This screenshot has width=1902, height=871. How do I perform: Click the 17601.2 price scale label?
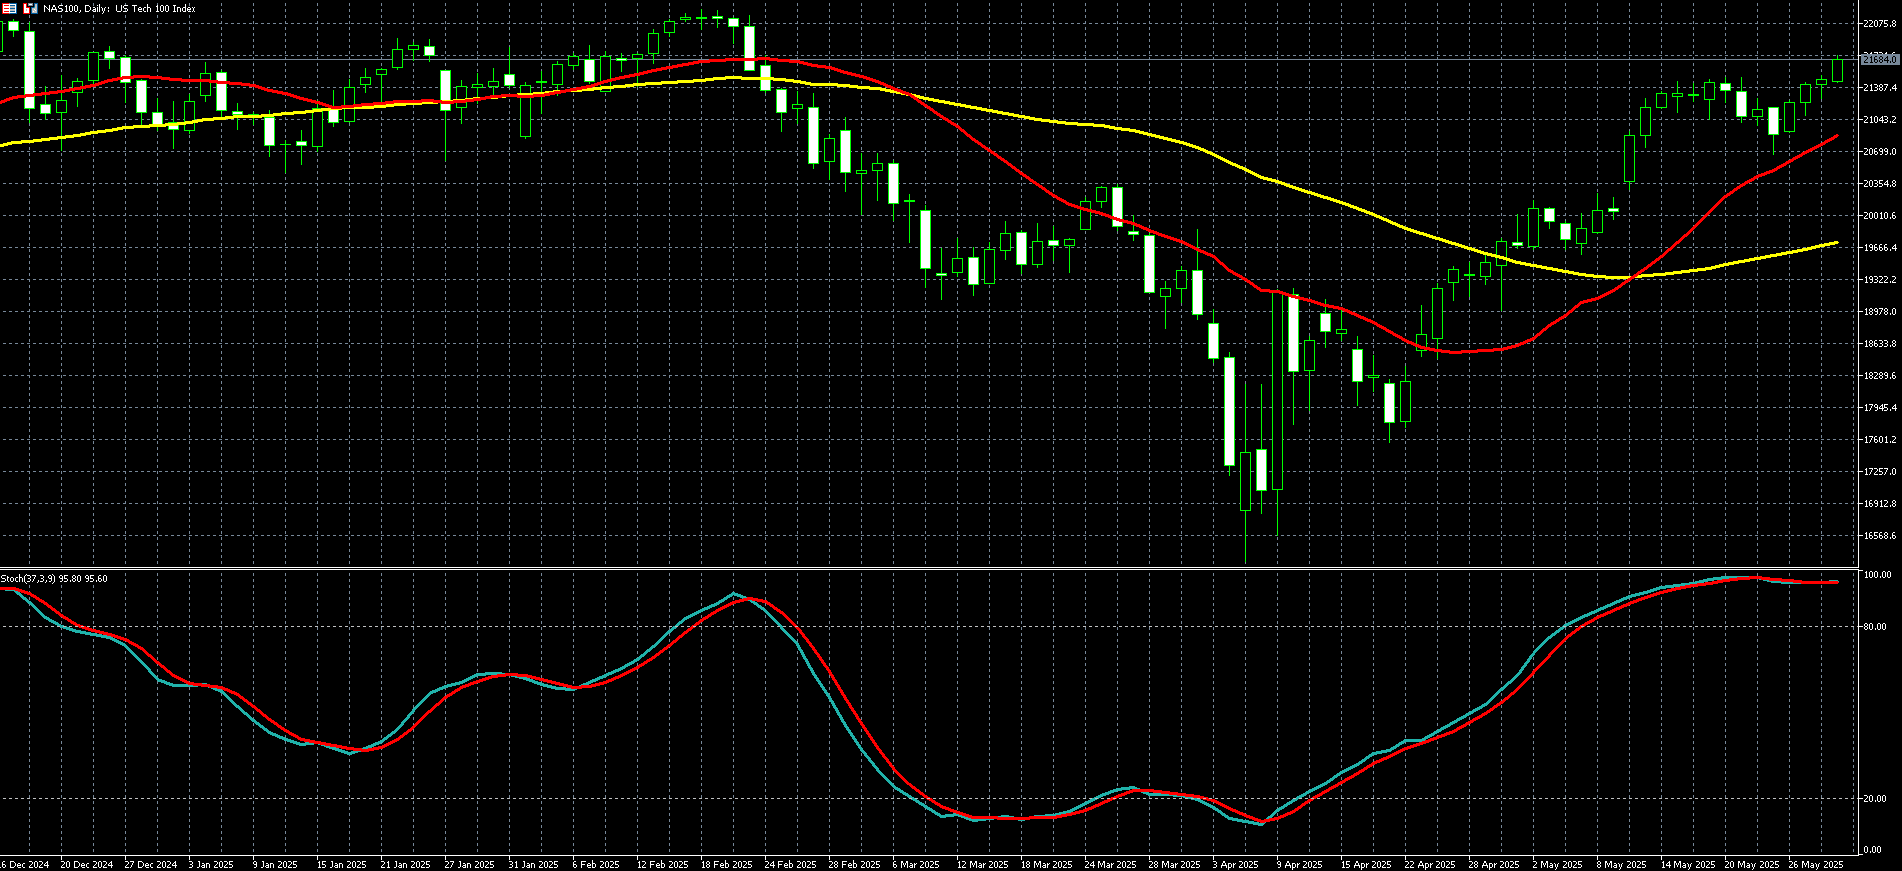tap(1879, 440)
